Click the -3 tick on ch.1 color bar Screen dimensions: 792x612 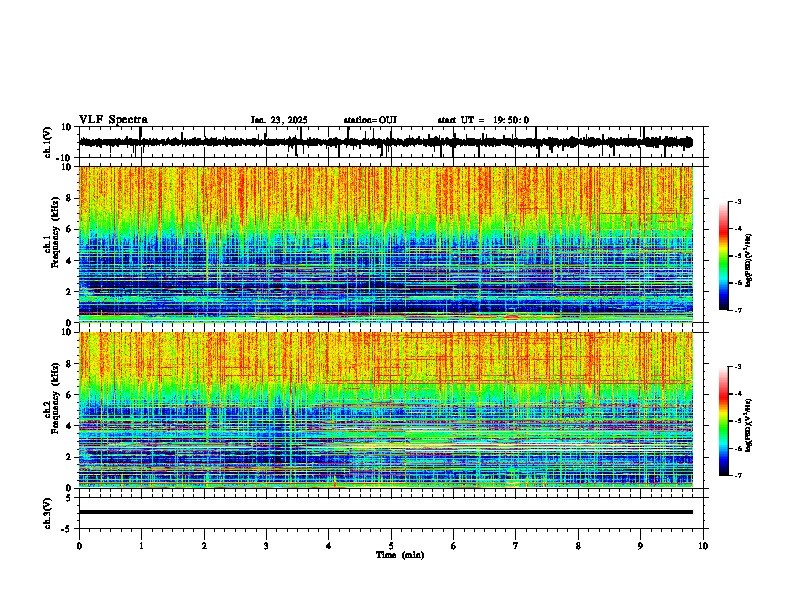(738, 202)
